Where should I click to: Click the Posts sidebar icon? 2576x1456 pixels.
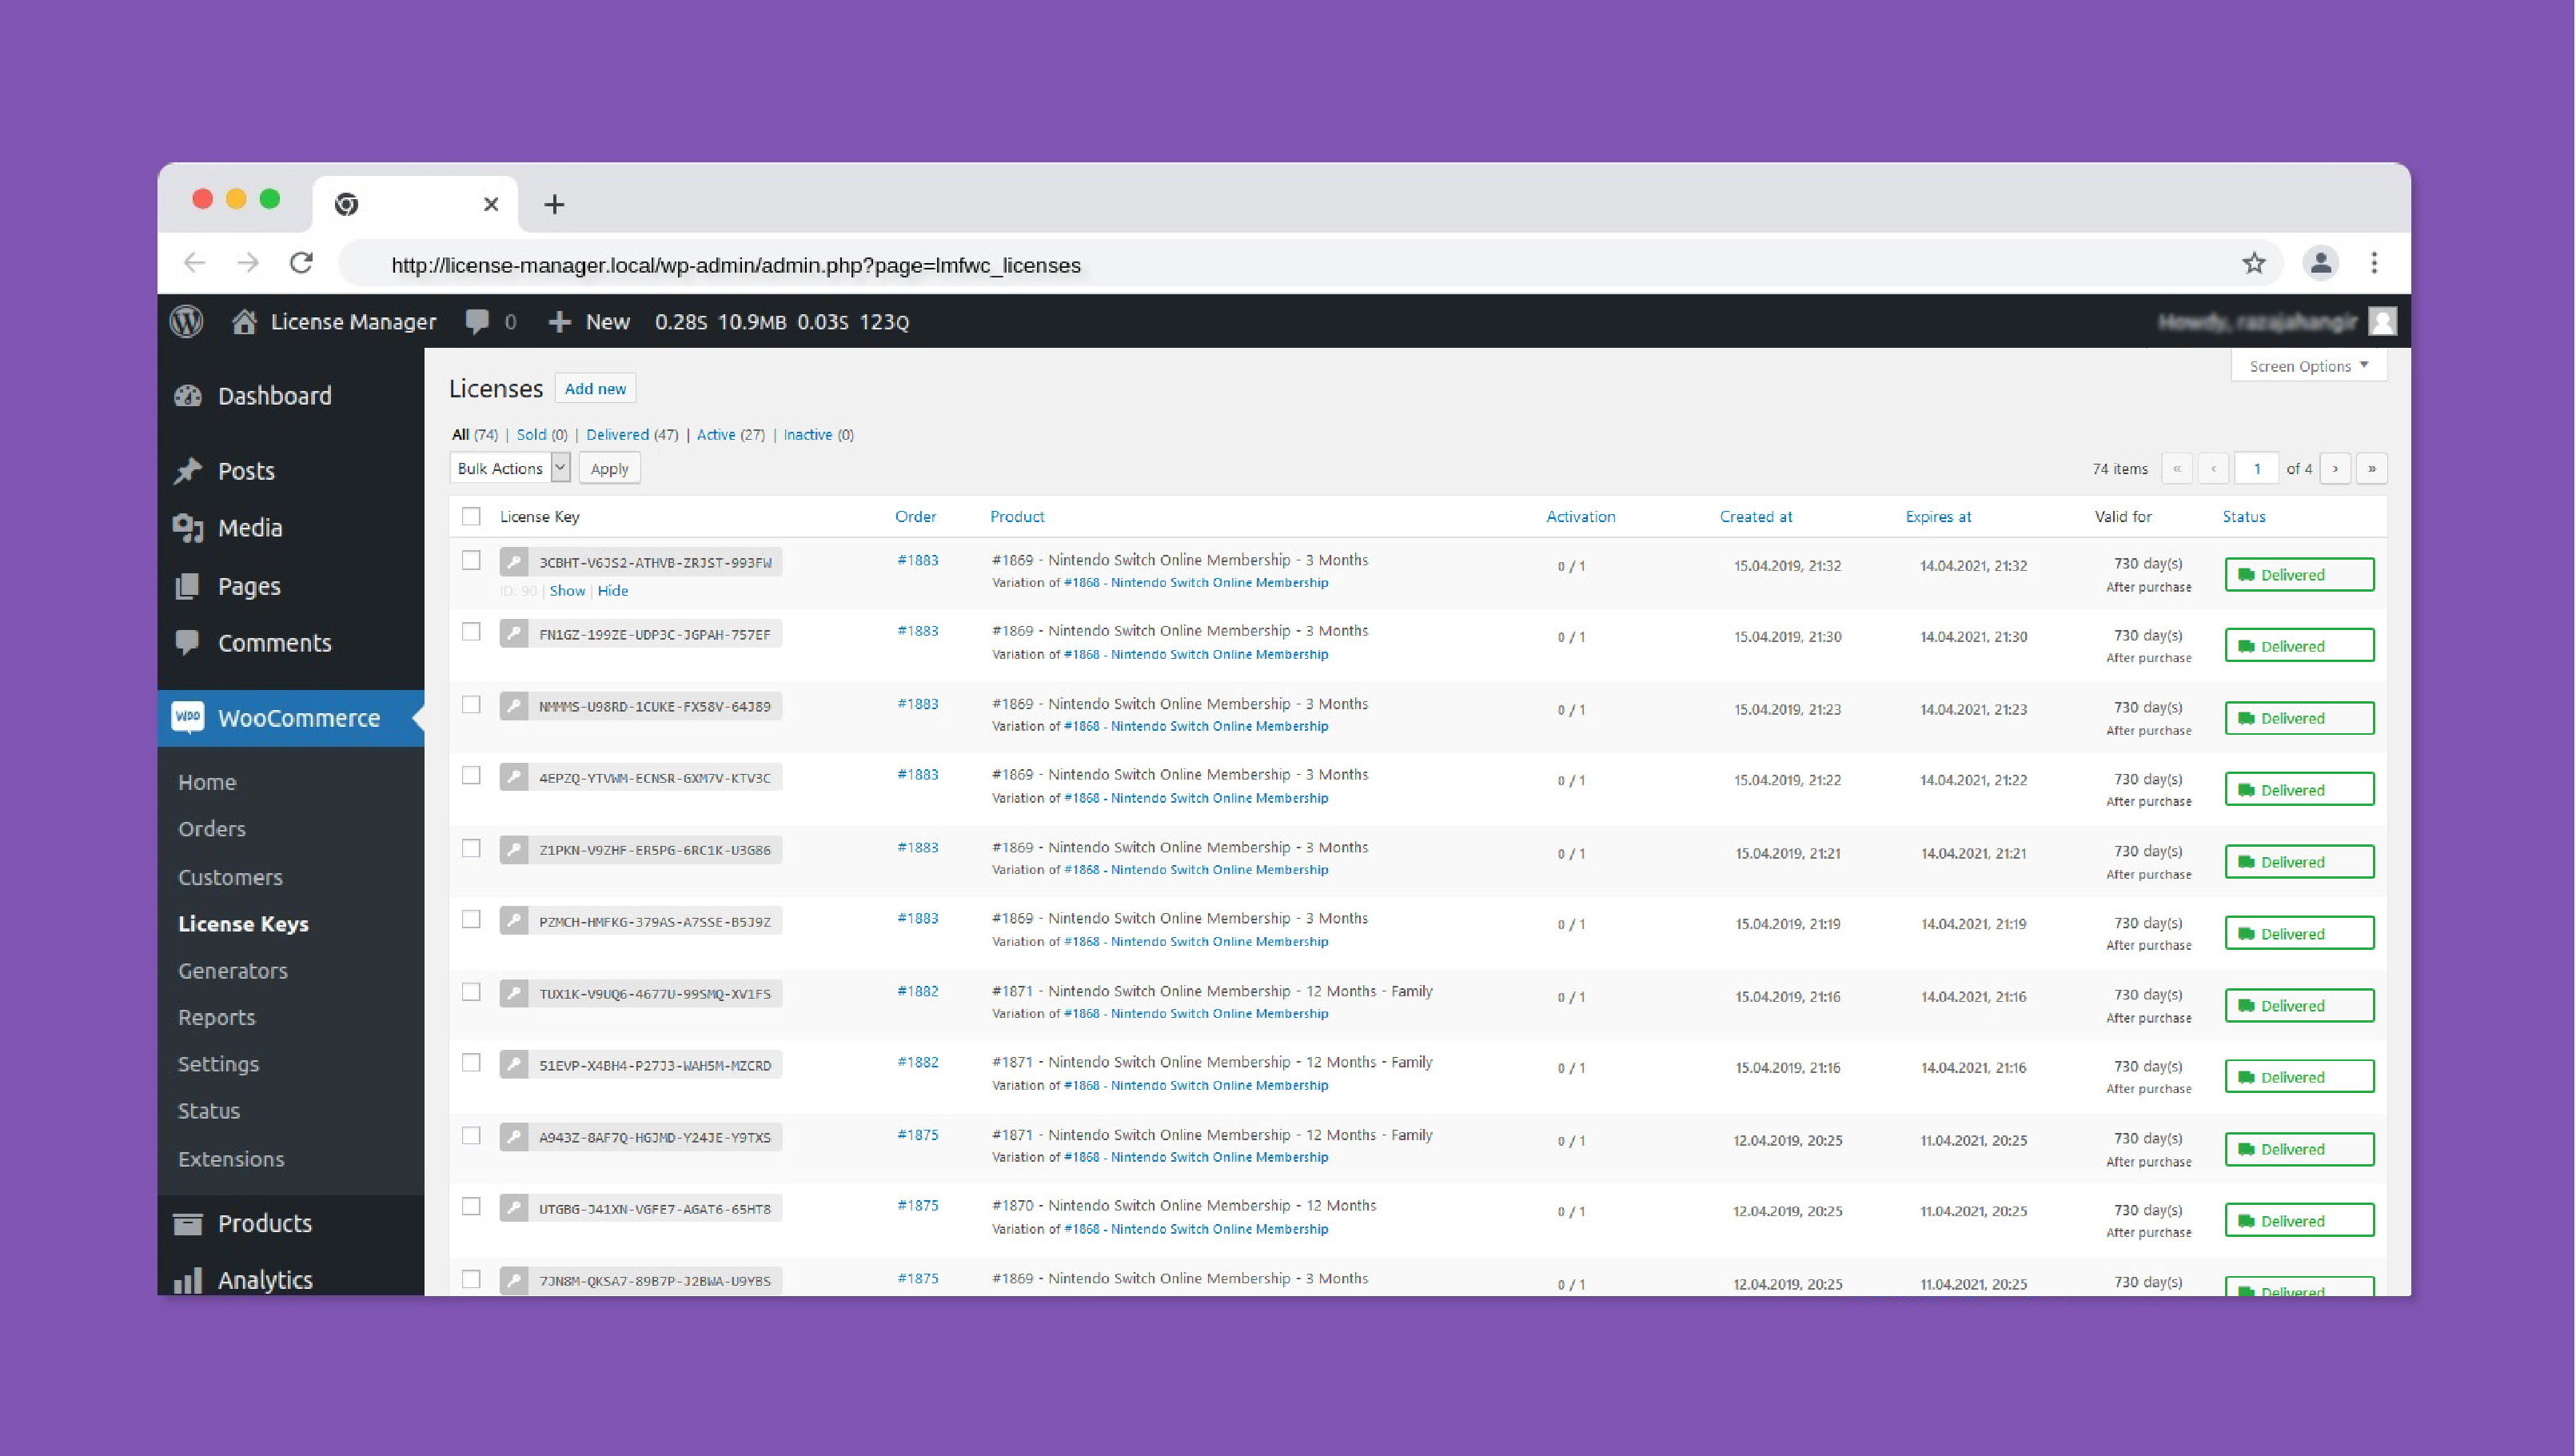[191, 469]
